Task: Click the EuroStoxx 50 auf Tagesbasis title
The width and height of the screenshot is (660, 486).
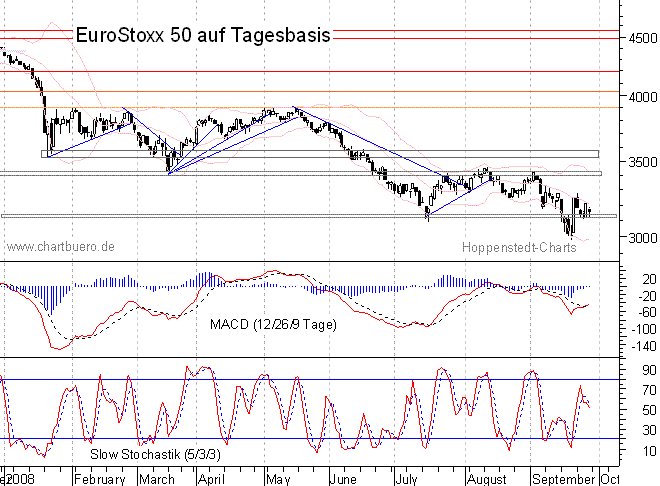Action: tap(203, 35)
